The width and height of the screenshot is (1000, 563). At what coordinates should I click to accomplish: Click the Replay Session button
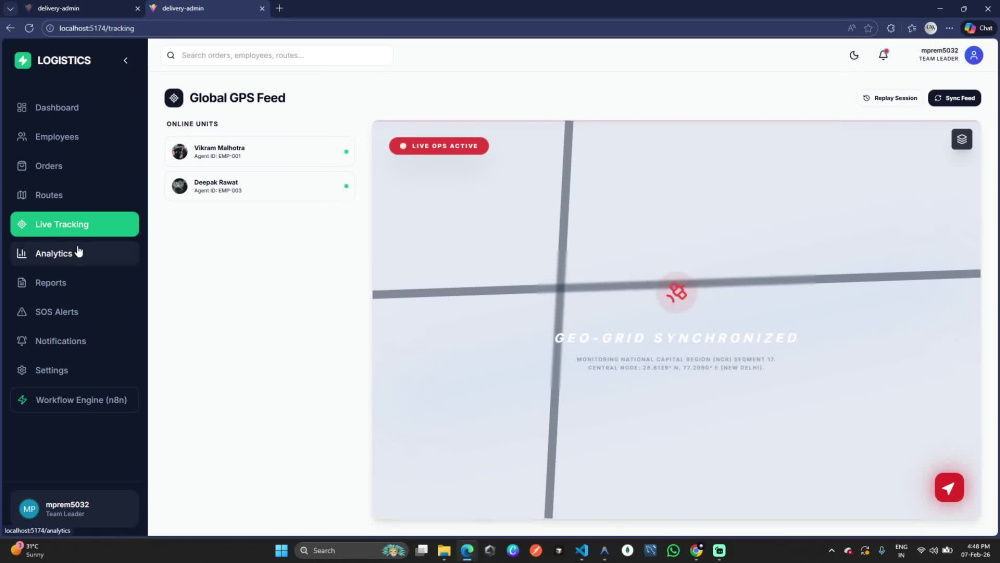click(x=890, y=98)
